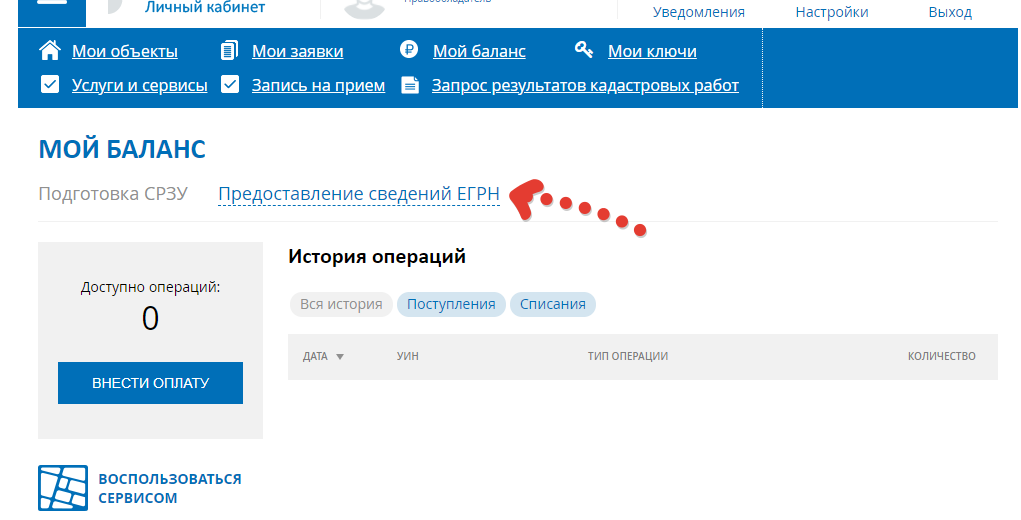Click the document icon beside Запрос результатов кадастровых работ

tap(410, 85)
